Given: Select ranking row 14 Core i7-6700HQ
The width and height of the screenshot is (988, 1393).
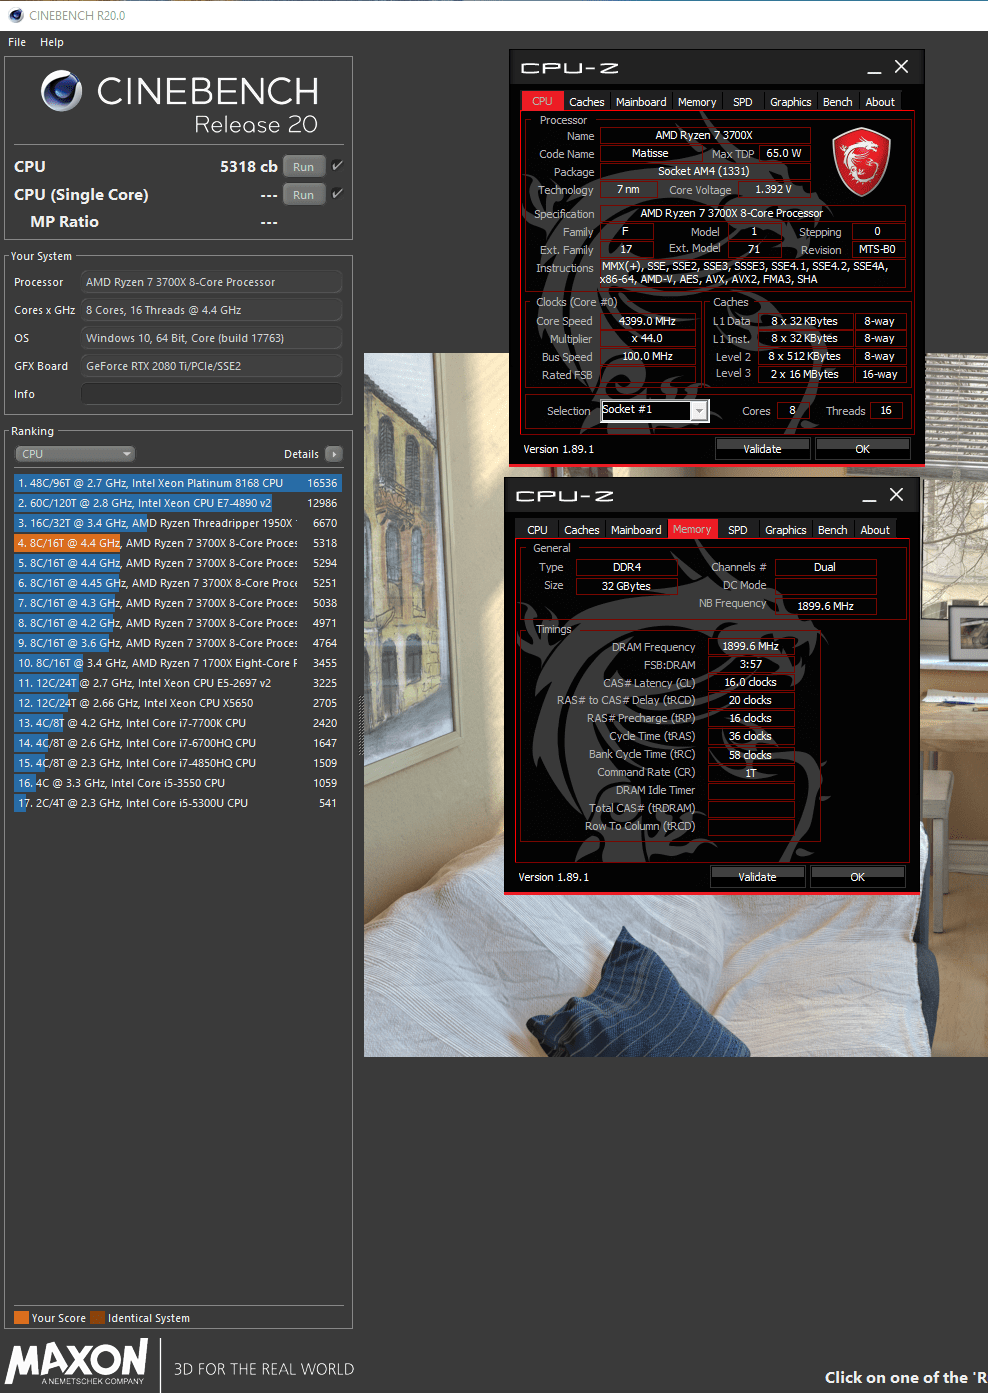Looking at the screenshot, I should (x=178, y=743).
